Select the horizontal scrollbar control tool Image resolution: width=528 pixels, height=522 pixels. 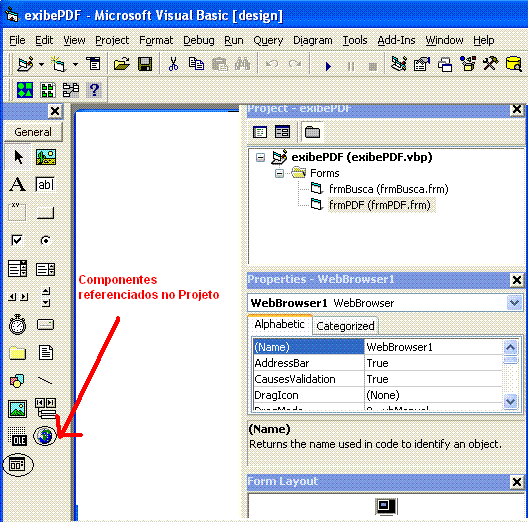pyautogui.click(x=18, y=297)
